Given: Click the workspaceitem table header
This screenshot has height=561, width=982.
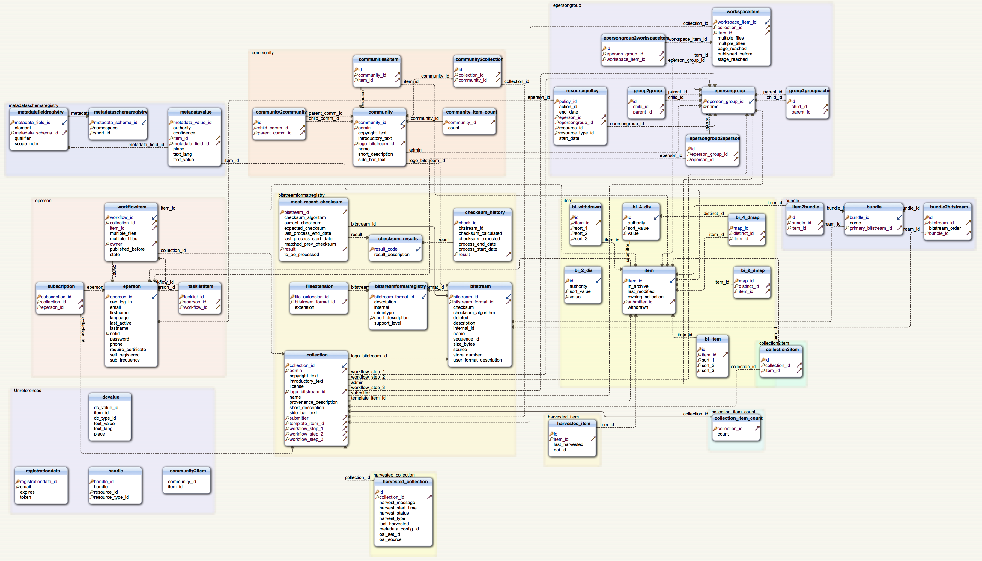Looking at the screenshot, I should point(741,11).
